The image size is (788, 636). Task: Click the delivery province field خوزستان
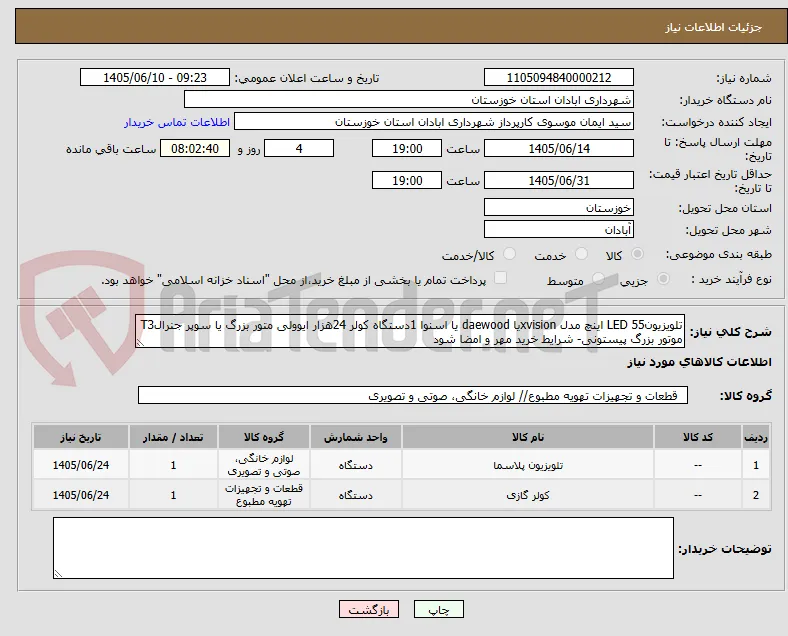tap(558, 207)
